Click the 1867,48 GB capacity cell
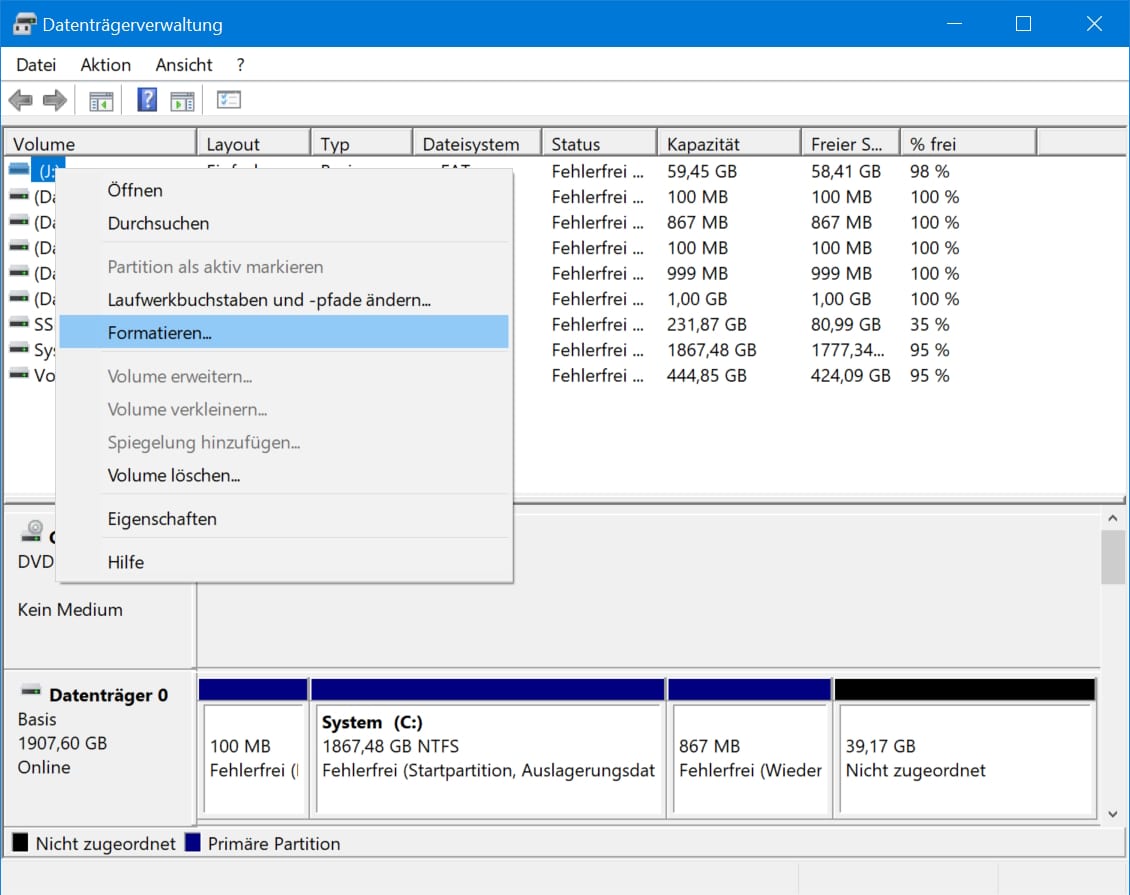The image size is (1130, 895). (711, 350)
